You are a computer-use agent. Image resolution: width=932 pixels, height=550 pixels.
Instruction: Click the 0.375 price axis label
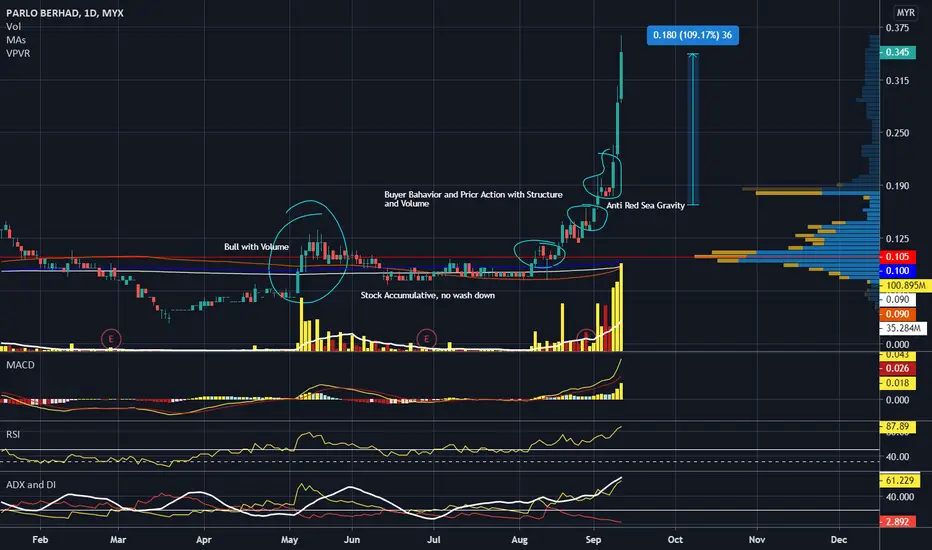pos(898,28)
